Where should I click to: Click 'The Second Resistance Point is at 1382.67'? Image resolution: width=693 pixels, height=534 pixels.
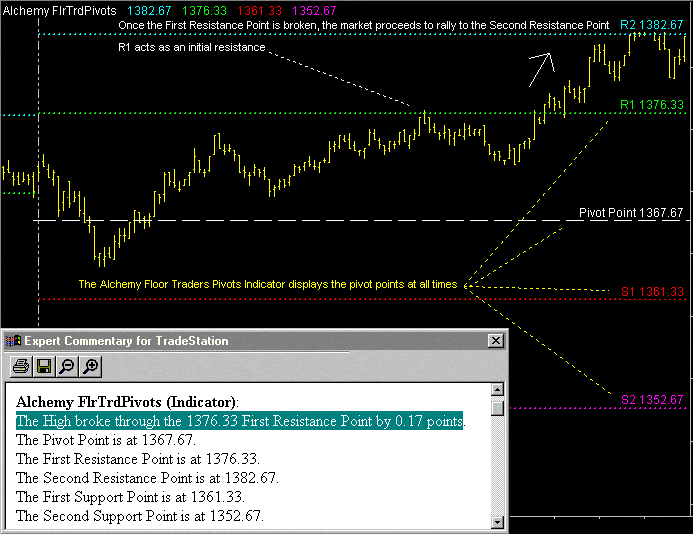click(x=147, y=478)
